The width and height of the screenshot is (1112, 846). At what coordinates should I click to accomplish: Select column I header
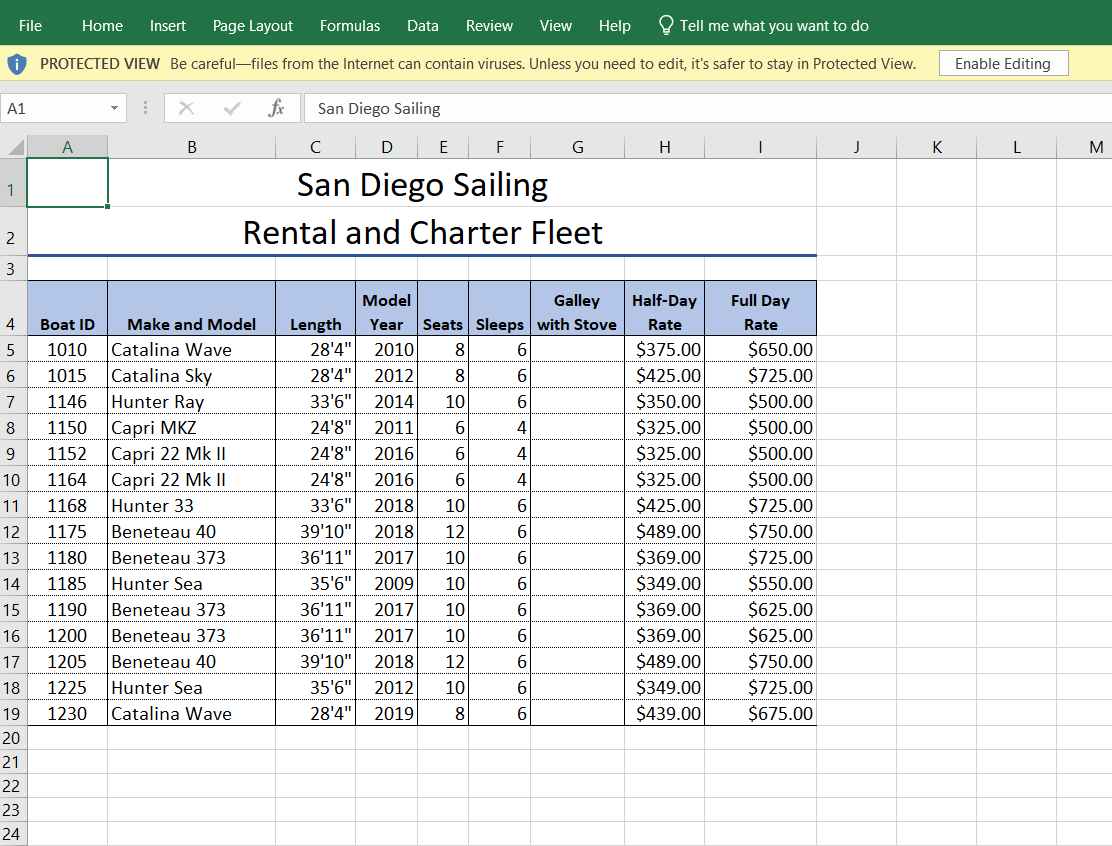[x=760, y=147]
